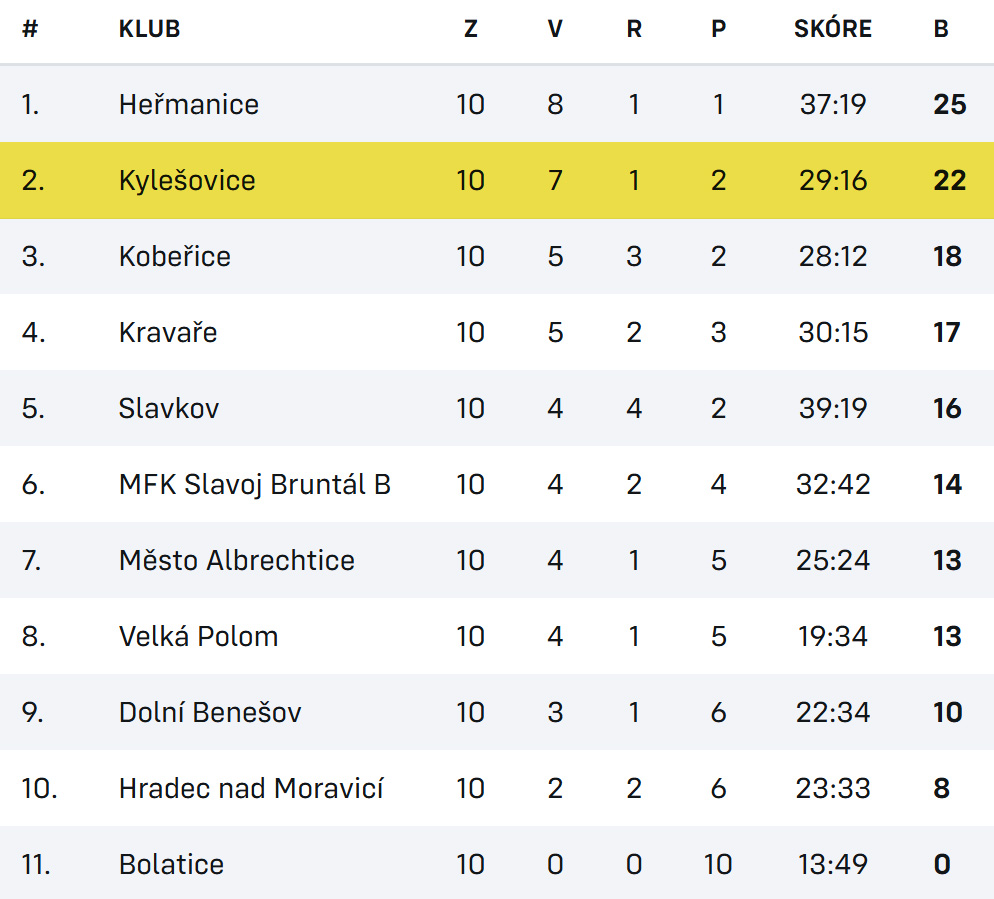
Task: Click the highlighted Kylešovice club name
Action: [x=187, y=180]
